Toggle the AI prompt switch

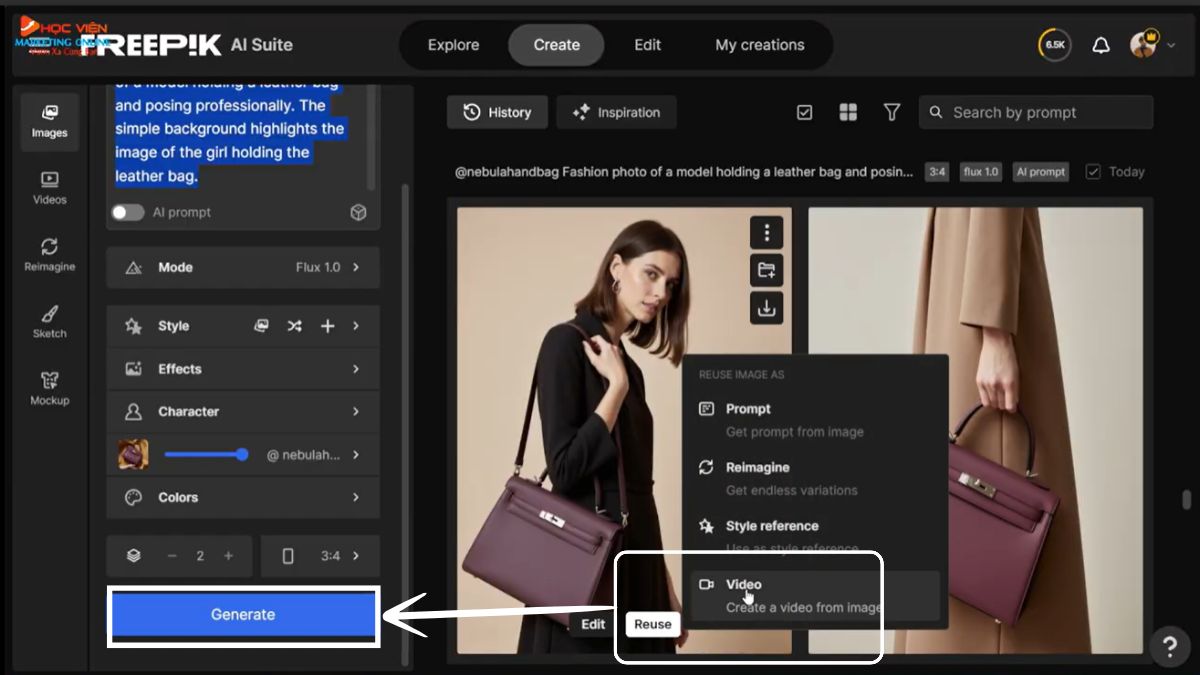tap(128, 212)
